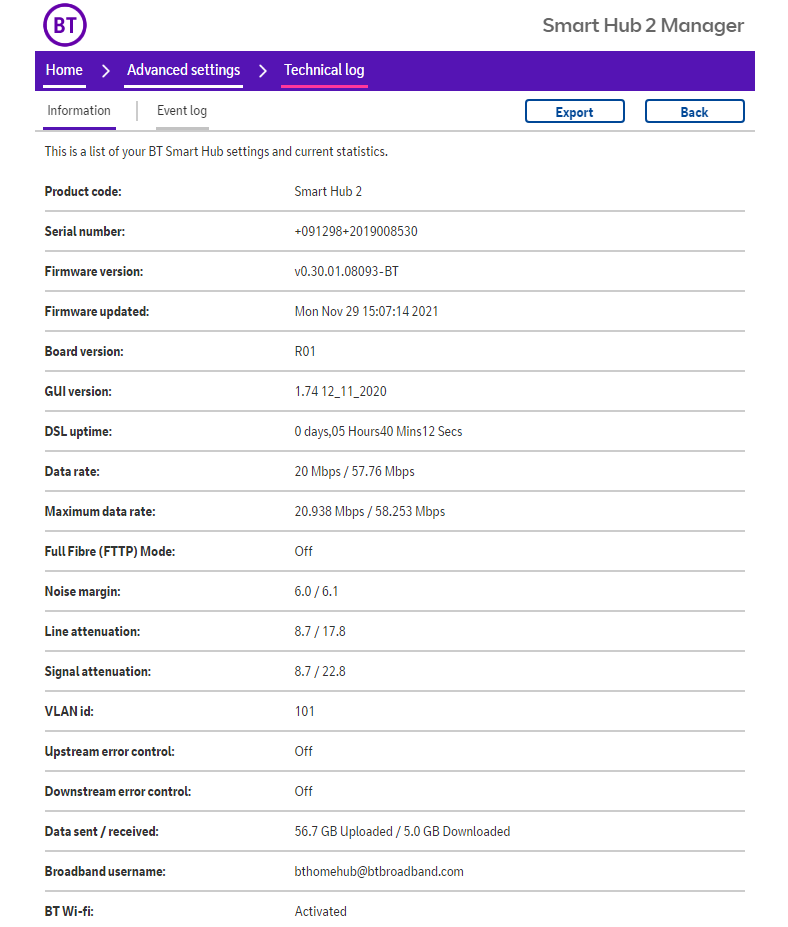The width and height of the screenshot is (788, 927).
Task: Click the Full Fibre (FTTP) Mode label
Action: pos(110,552)
